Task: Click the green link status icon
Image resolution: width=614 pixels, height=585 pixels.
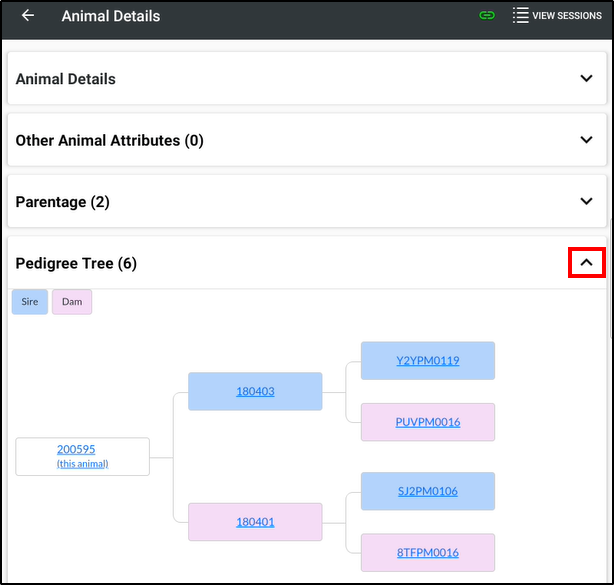Action: [487, 16]
